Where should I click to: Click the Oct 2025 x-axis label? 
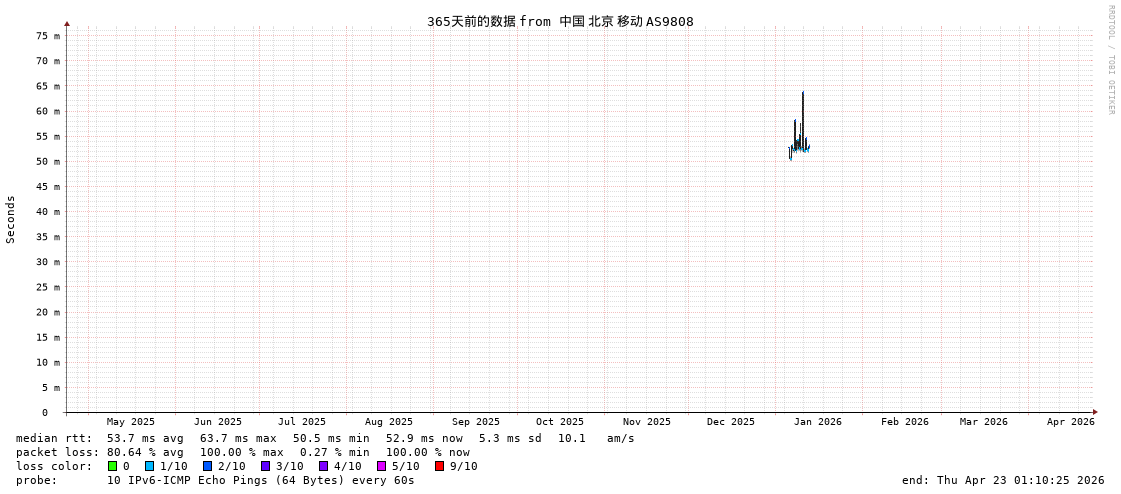[x=559, y=422]
